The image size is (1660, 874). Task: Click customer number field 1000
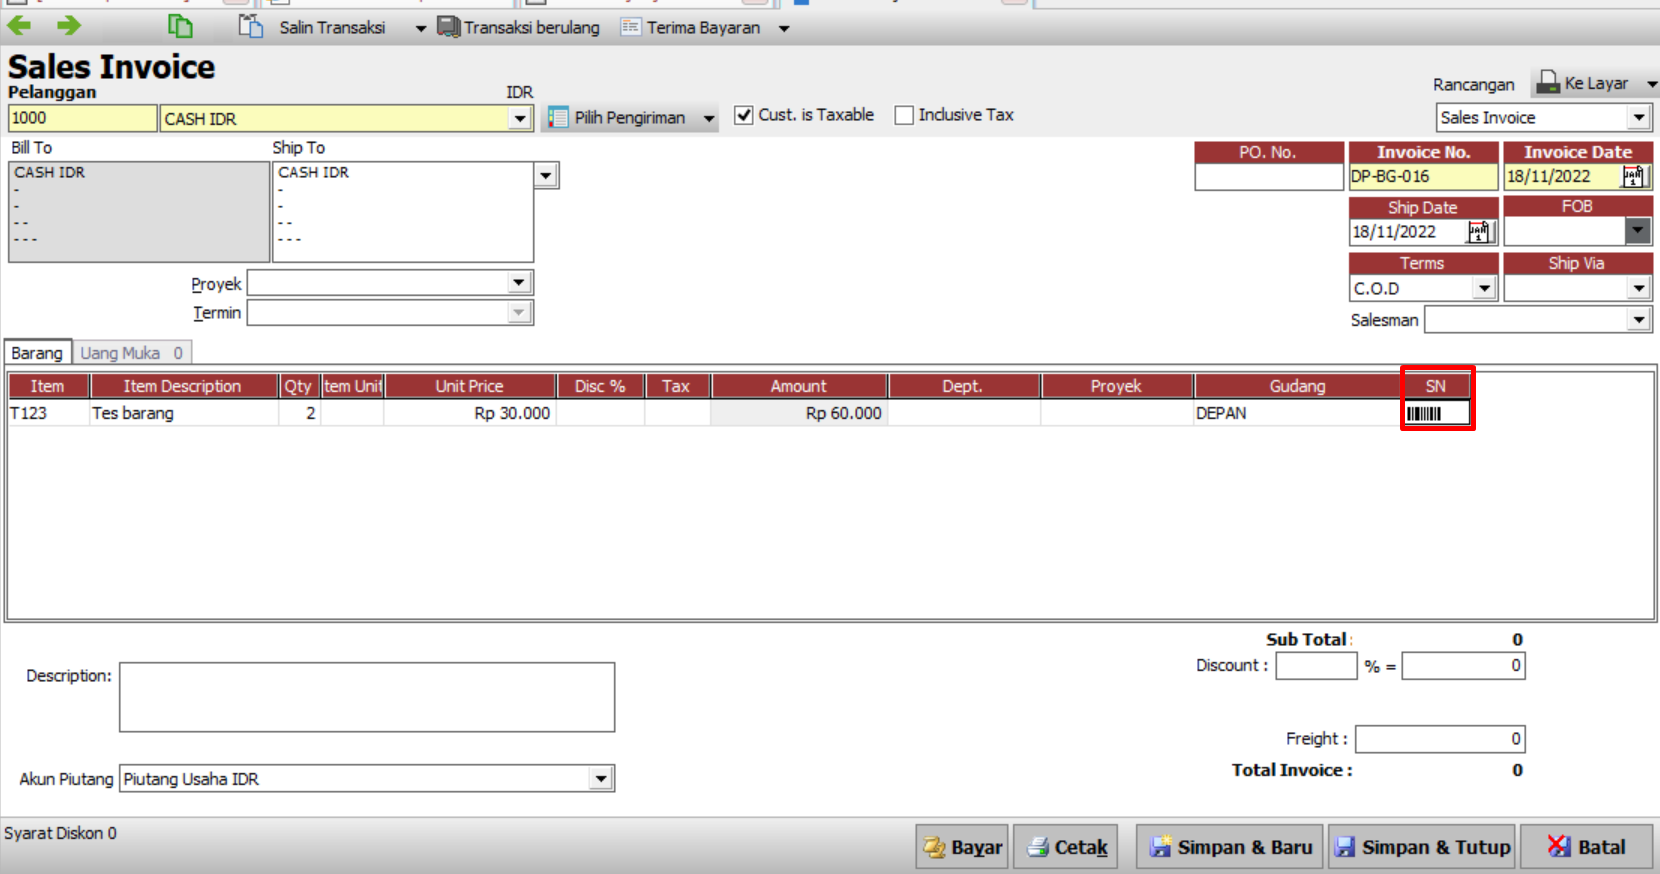coord(82,118)
